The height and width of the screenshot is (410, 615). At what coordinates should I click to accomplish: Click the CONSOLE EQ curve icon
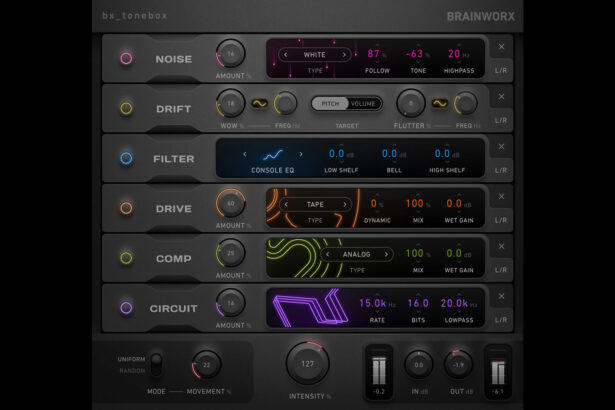273,155
